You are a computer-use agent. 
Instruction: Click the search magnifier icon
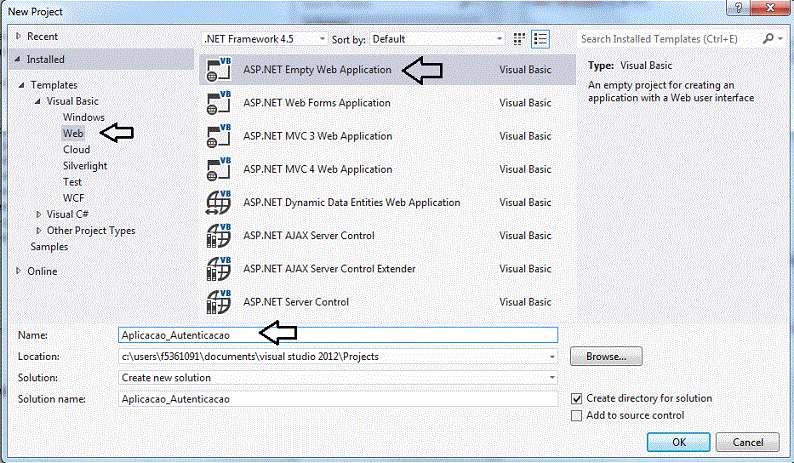769,38
